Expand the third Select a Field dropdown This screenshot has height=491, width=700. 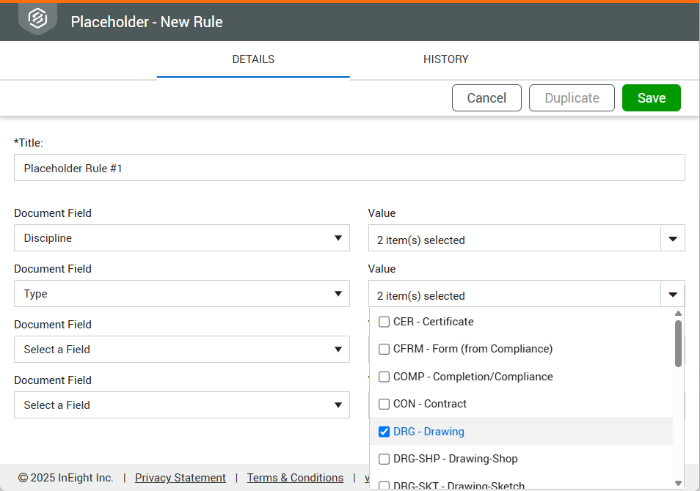coord(181,350)
